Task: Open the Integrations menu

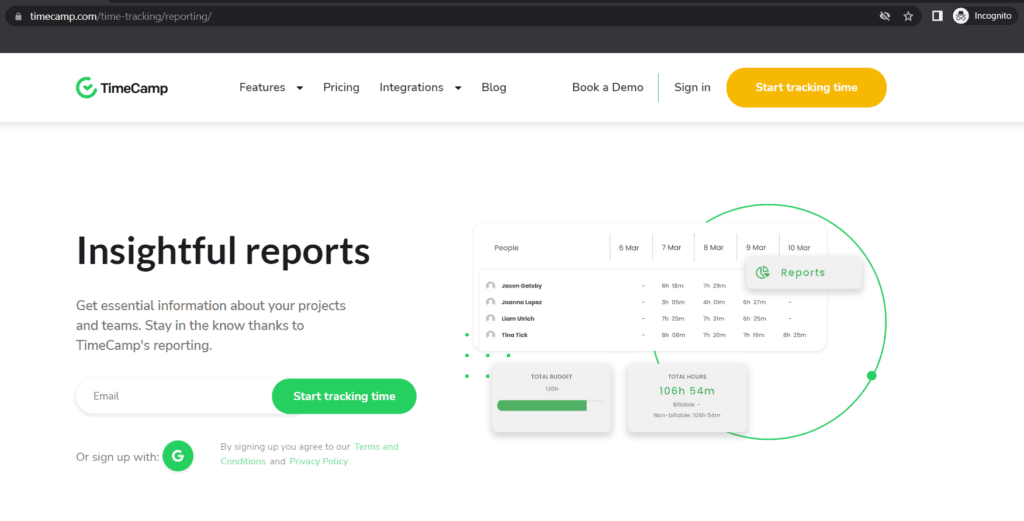Action: click(411, 87)
